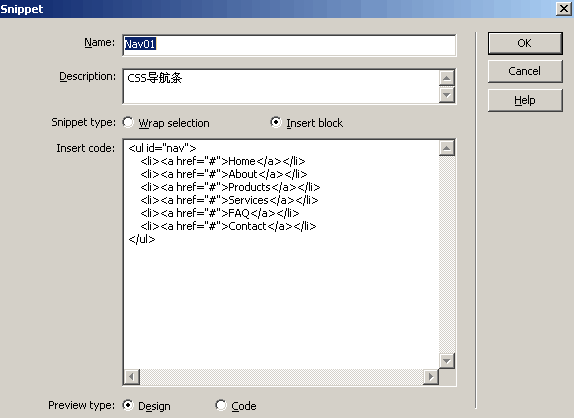The width and height of the screenshot is (574, 418).
Task: Click the Insert code horizontal scrollbar track
Action: pos(281,377)
